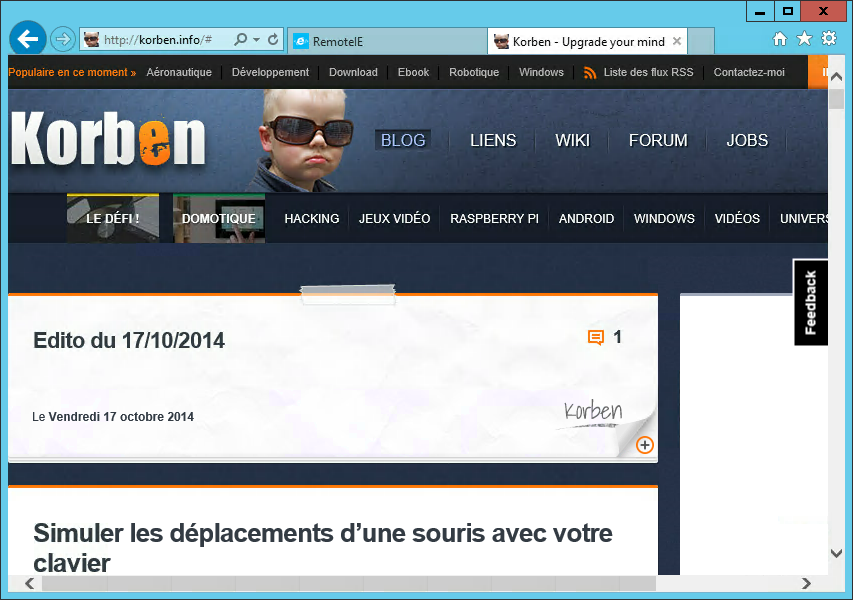Switch to the RemoteIE tab
Viewport: 853px width, 600px height.
(x=387, y=41)
